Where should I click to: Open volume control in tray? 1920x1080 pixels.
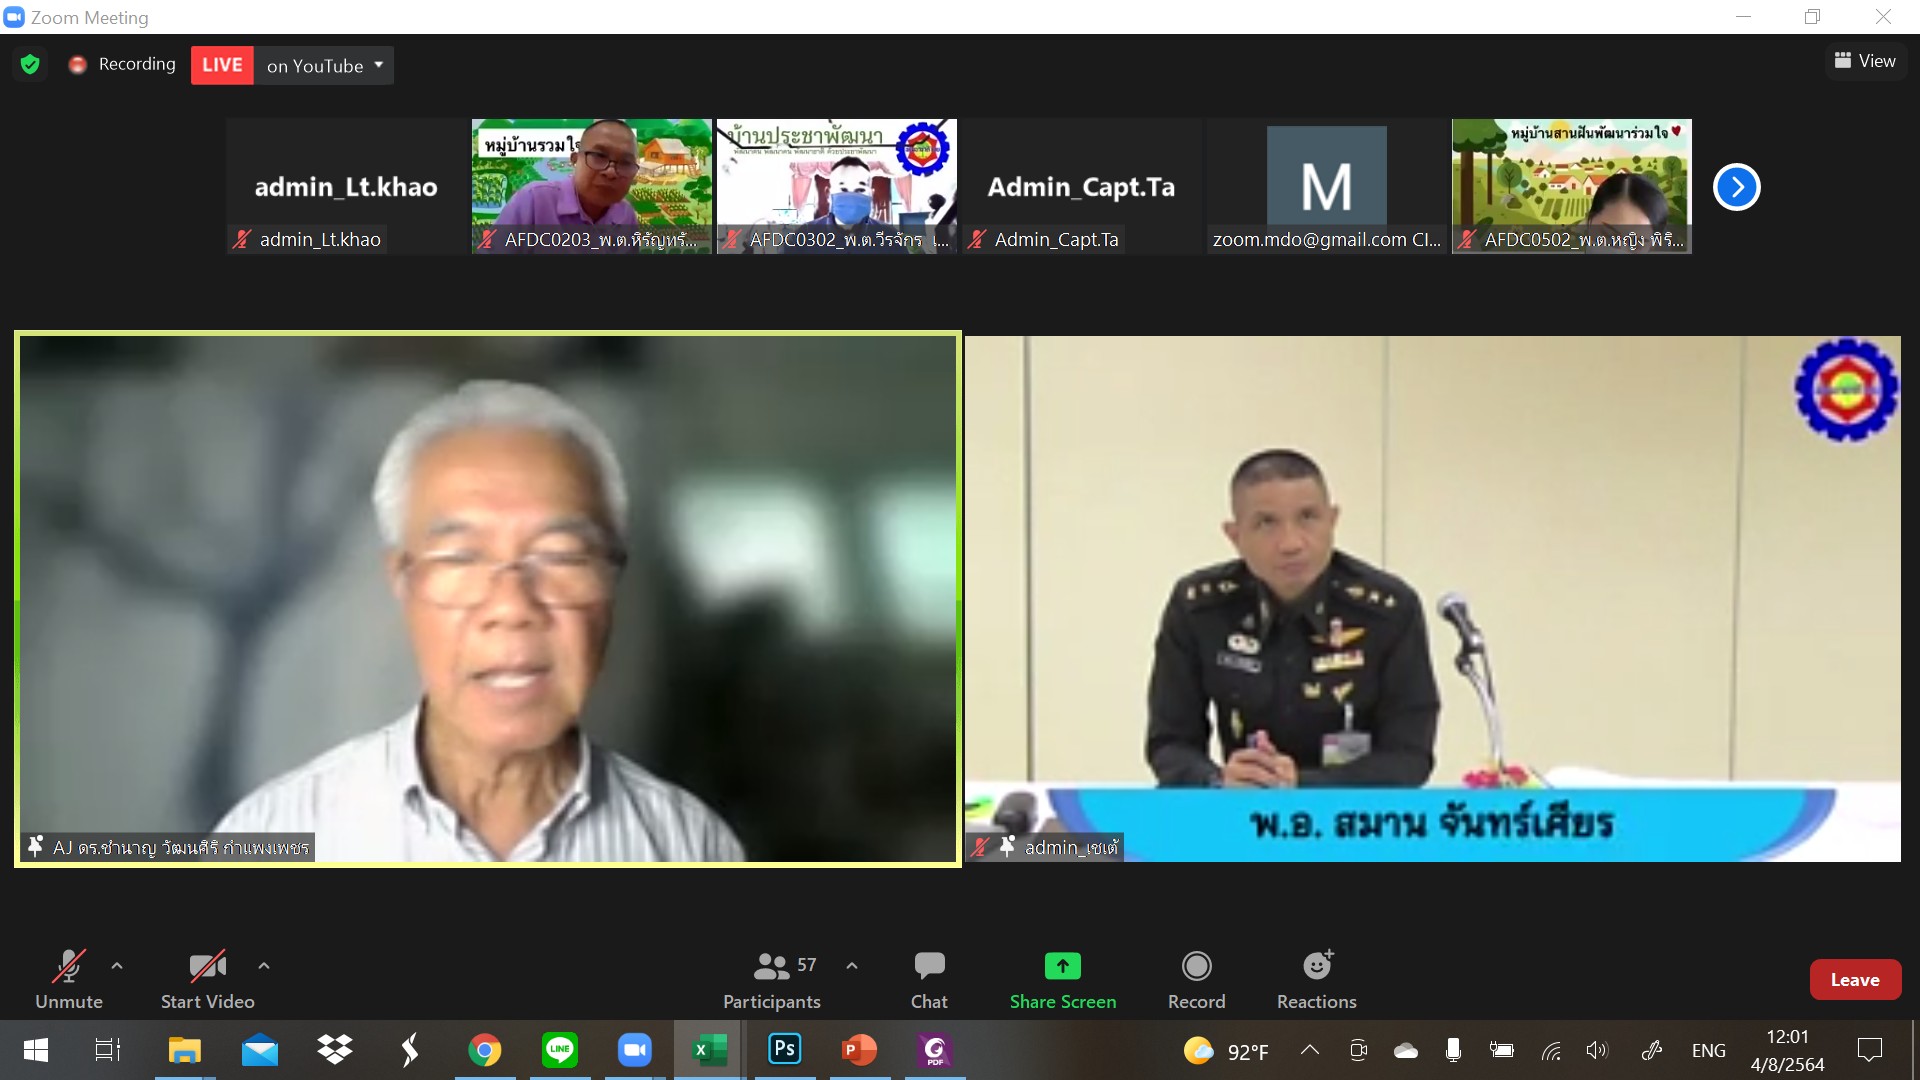point(1597,1050)
